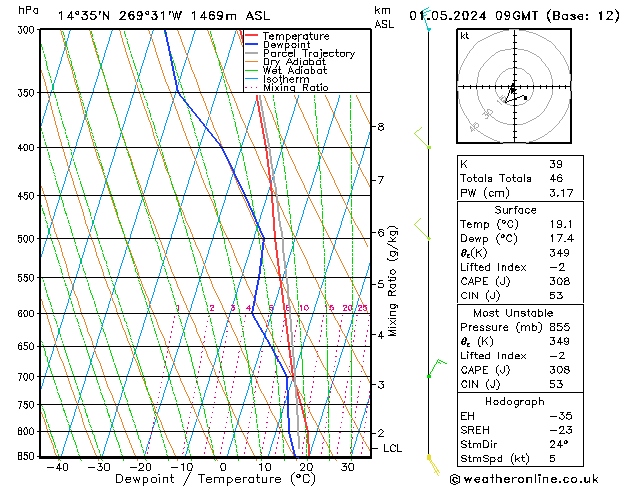Click the 'Most Unstable' section heading
Viewport: 629px width, 486px height.
[513, 313]
